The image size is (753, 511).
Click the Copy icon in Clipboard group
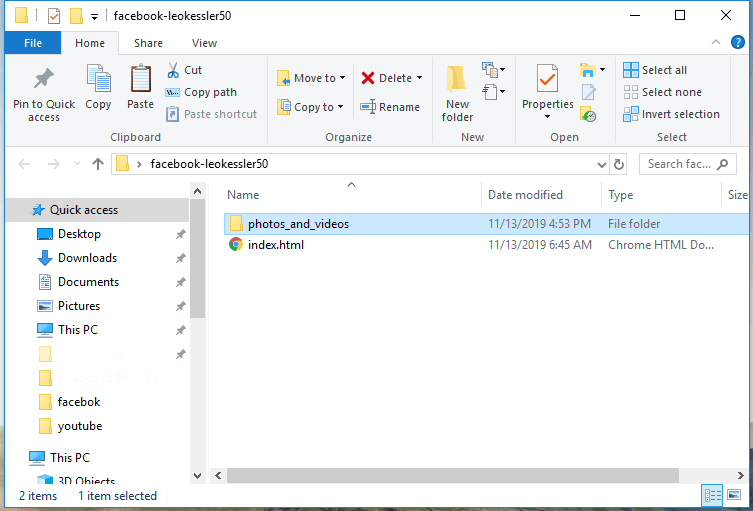coord(98,79)
